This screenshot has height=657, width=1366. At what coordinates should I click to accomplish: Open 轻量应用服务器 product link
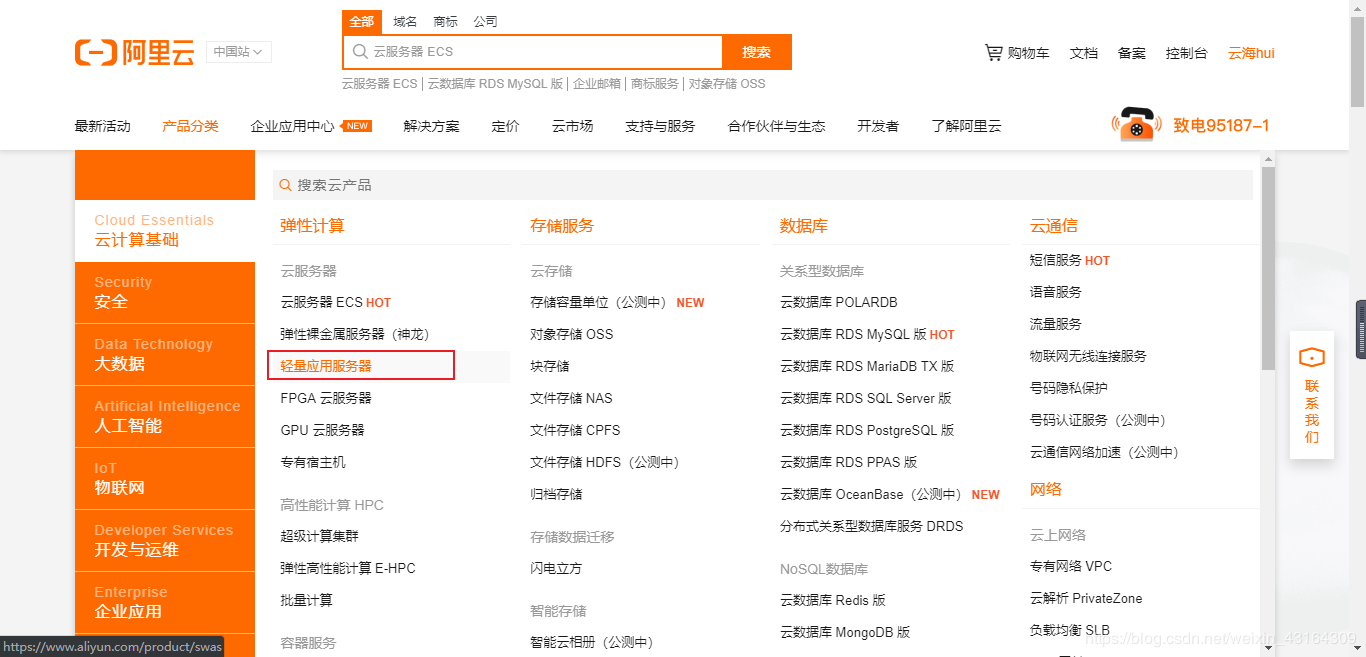pyautogui.click(x=326, y=366)
